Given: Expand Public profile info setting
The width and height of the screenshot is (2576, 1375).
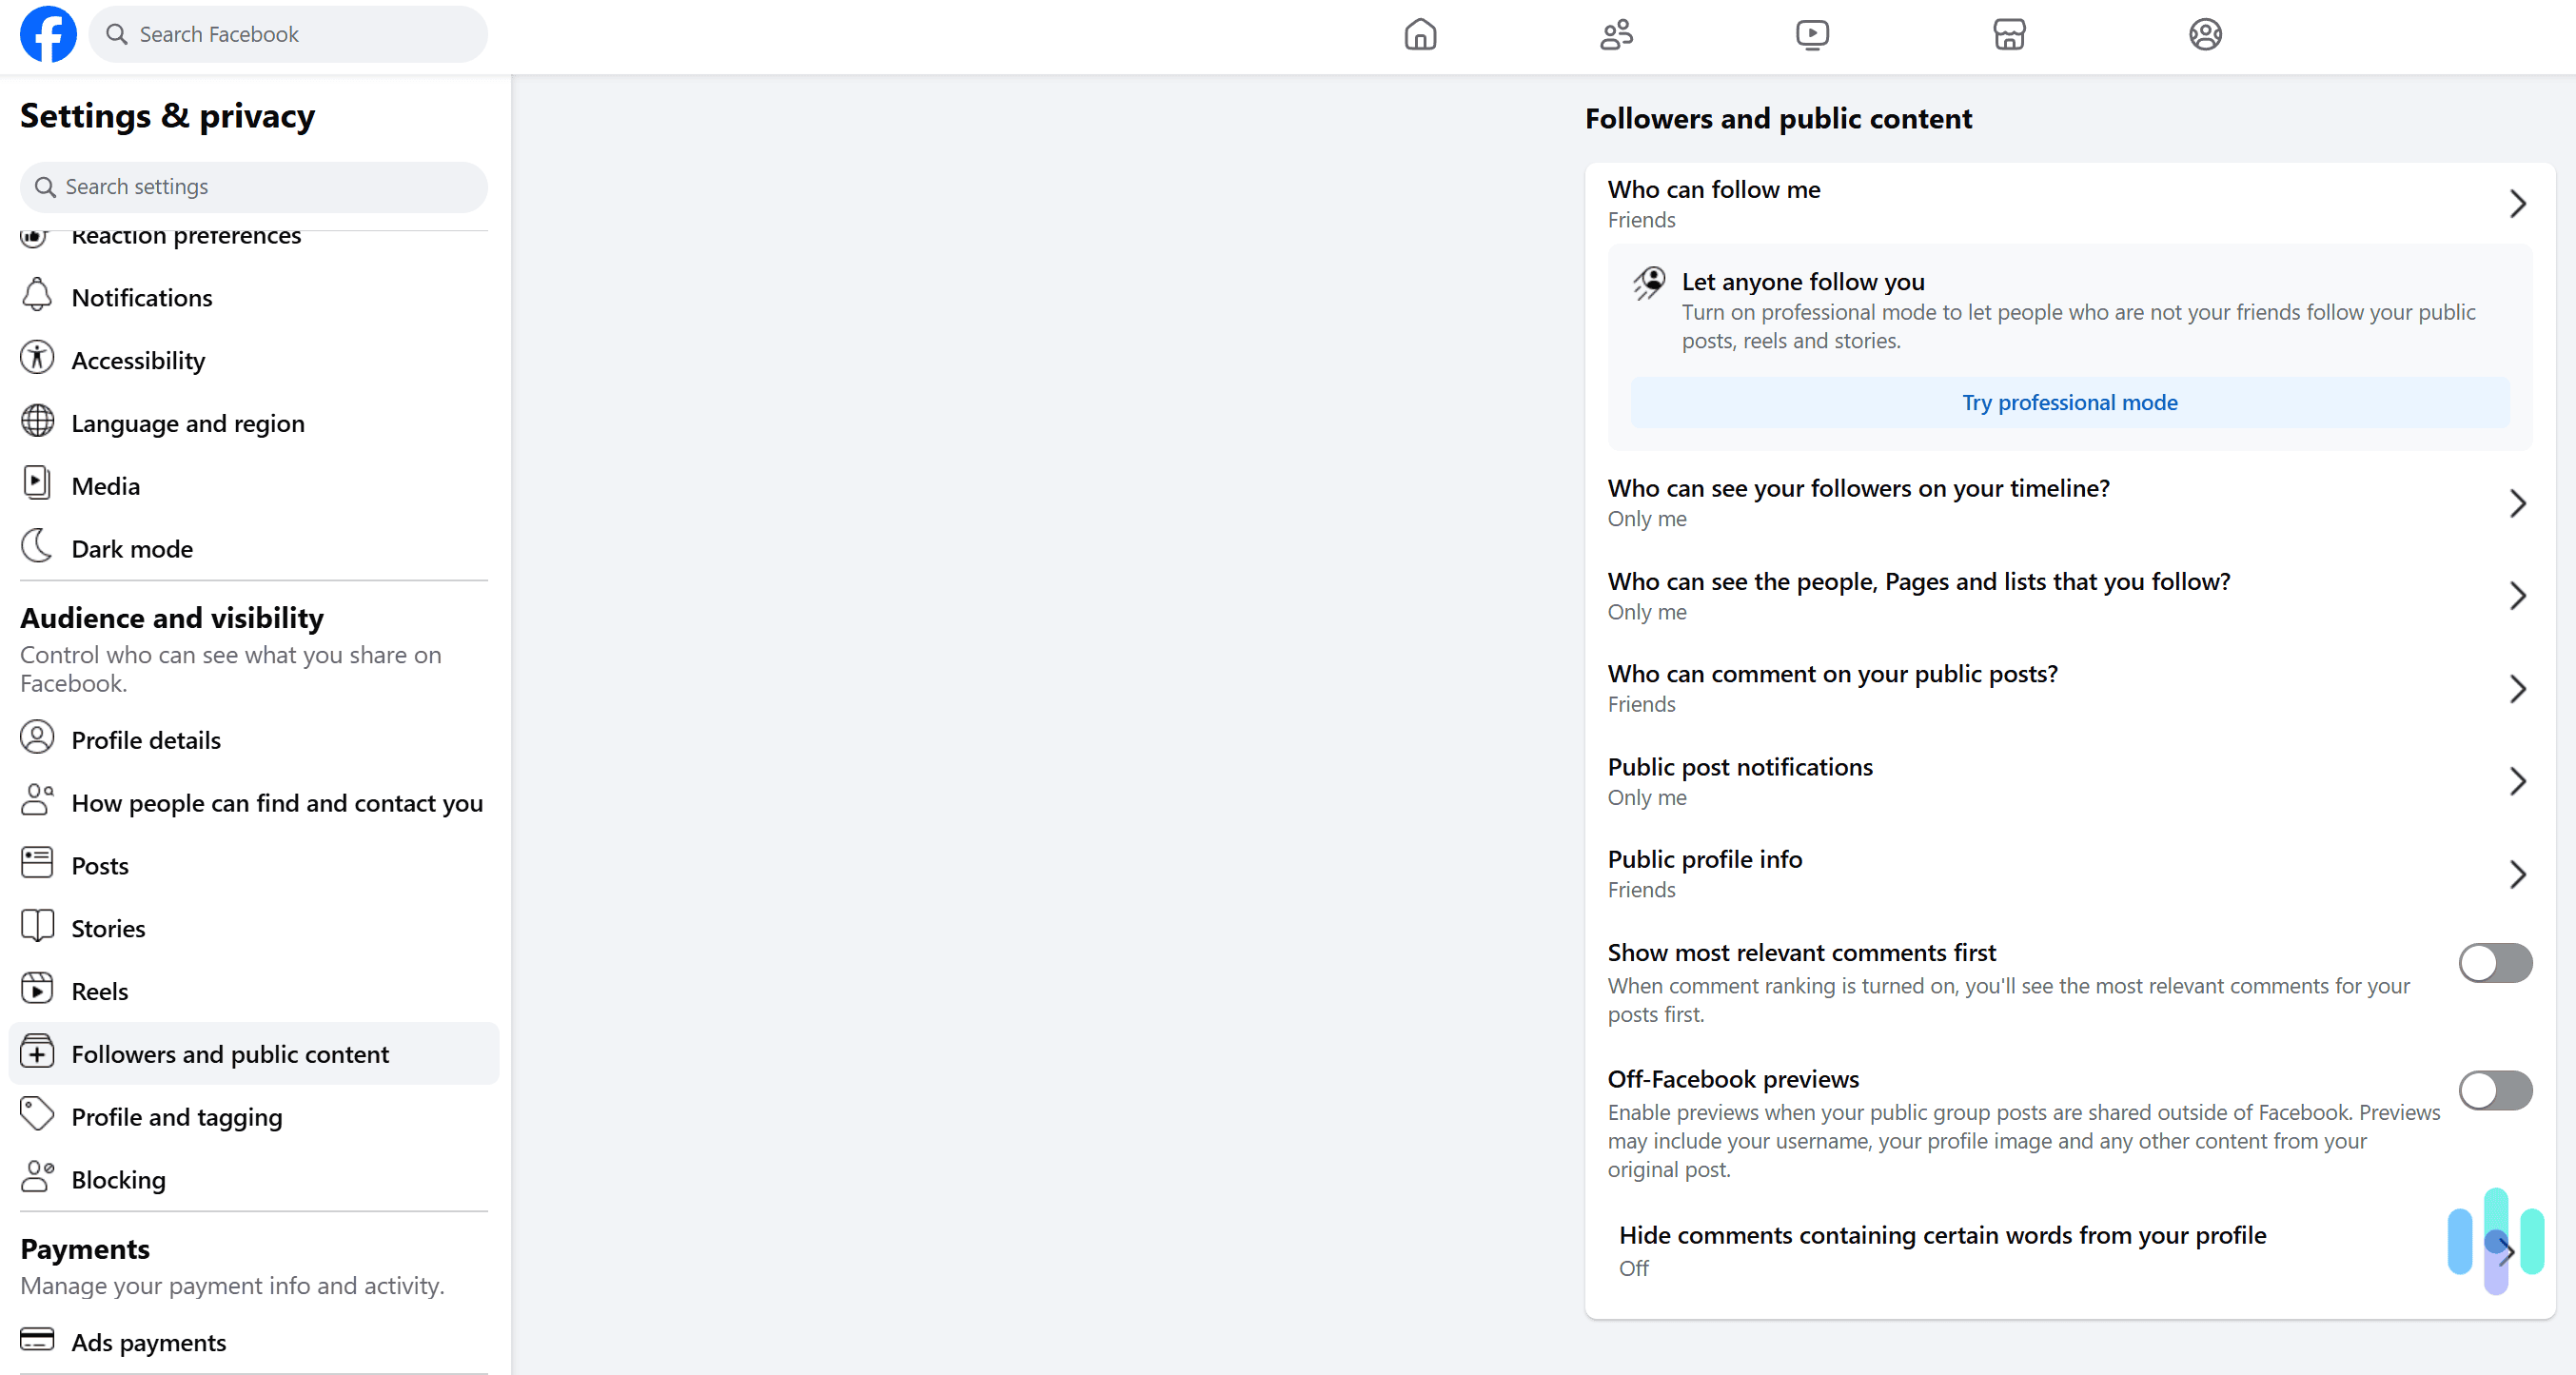Looking at the screenshot, I should [2518, 873].
